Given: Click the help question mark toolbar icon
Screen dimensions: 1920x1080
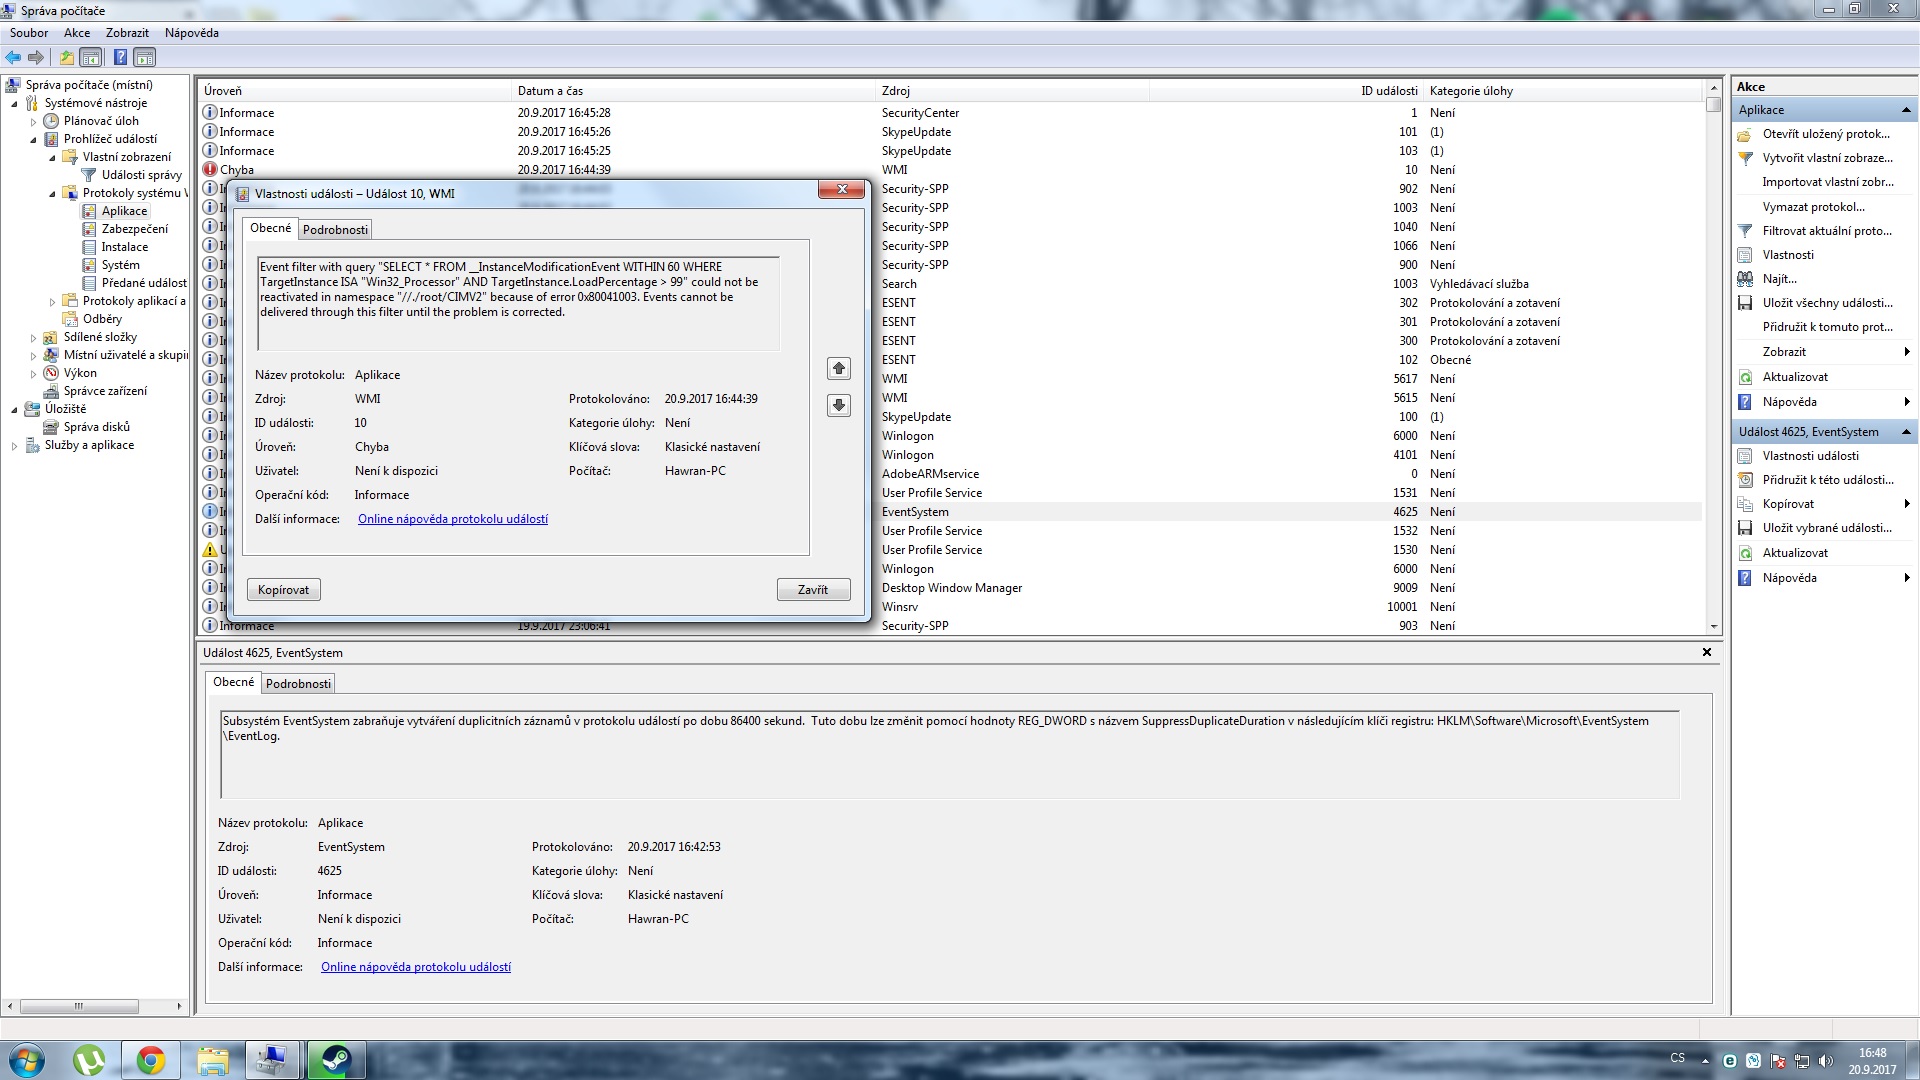Looking at the screenshot, I should click(120, 57).
